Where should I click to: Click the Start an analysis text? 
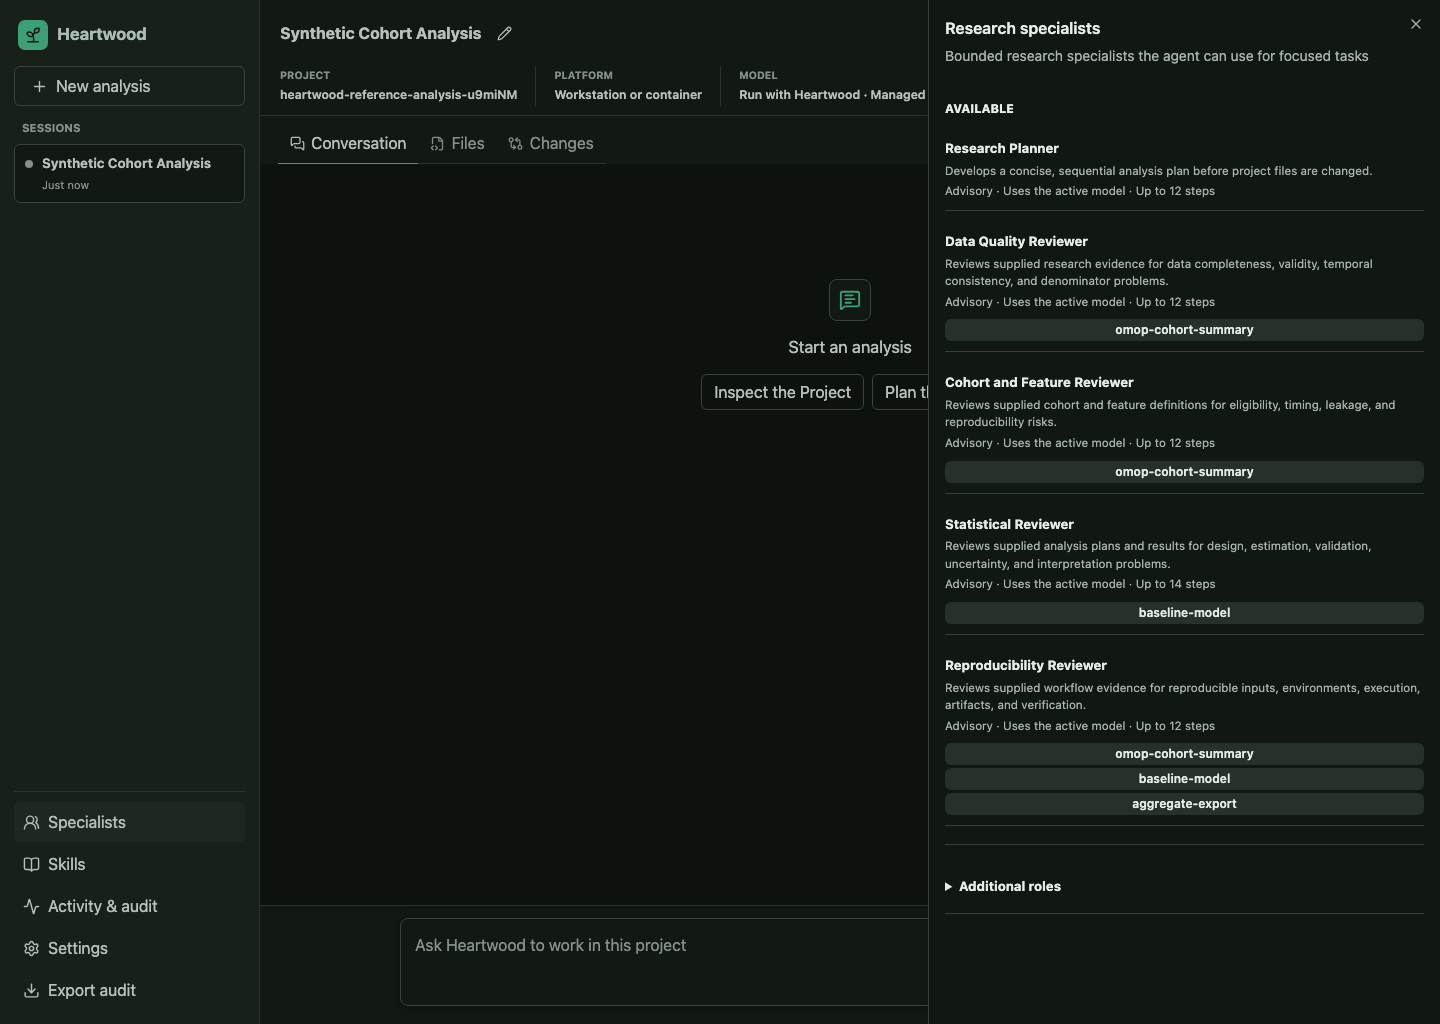tap(850, 347)
